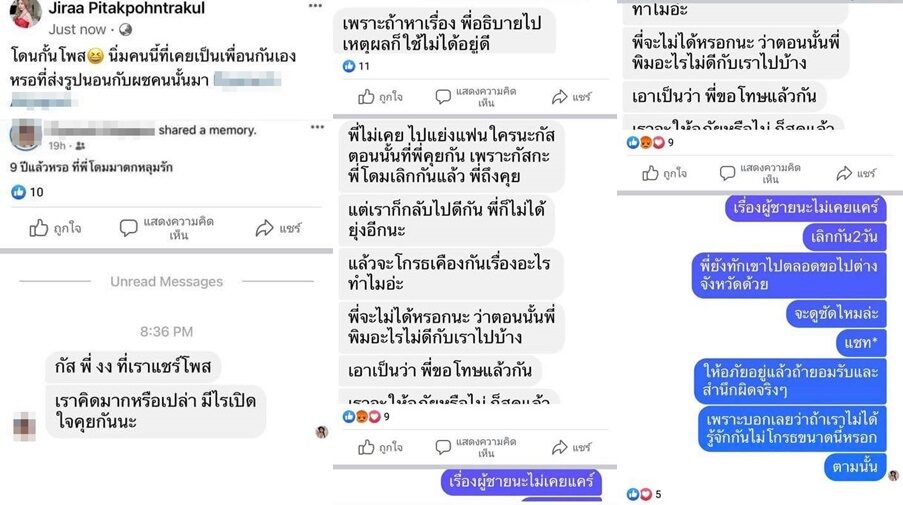Comment on the shared memory post
Viewport: 903px width, 505px height.
coord(167,229)
